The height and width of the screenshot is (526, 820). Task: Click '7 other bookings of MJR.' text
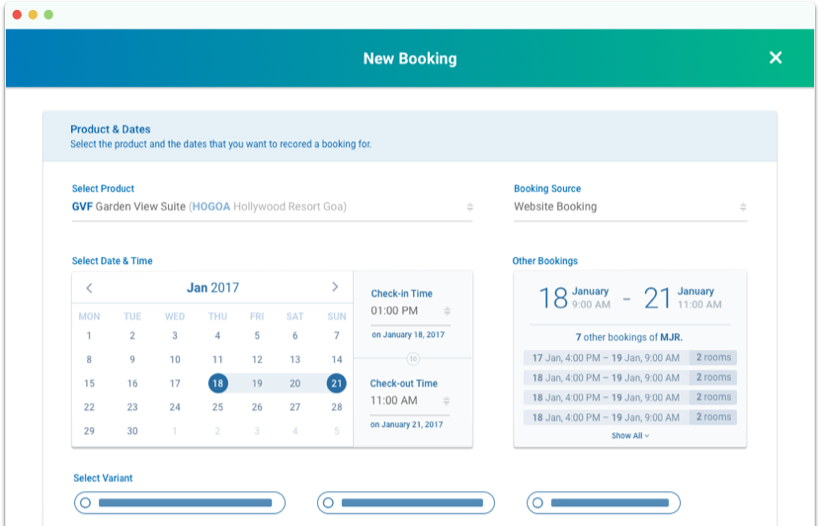coord(629,337)
